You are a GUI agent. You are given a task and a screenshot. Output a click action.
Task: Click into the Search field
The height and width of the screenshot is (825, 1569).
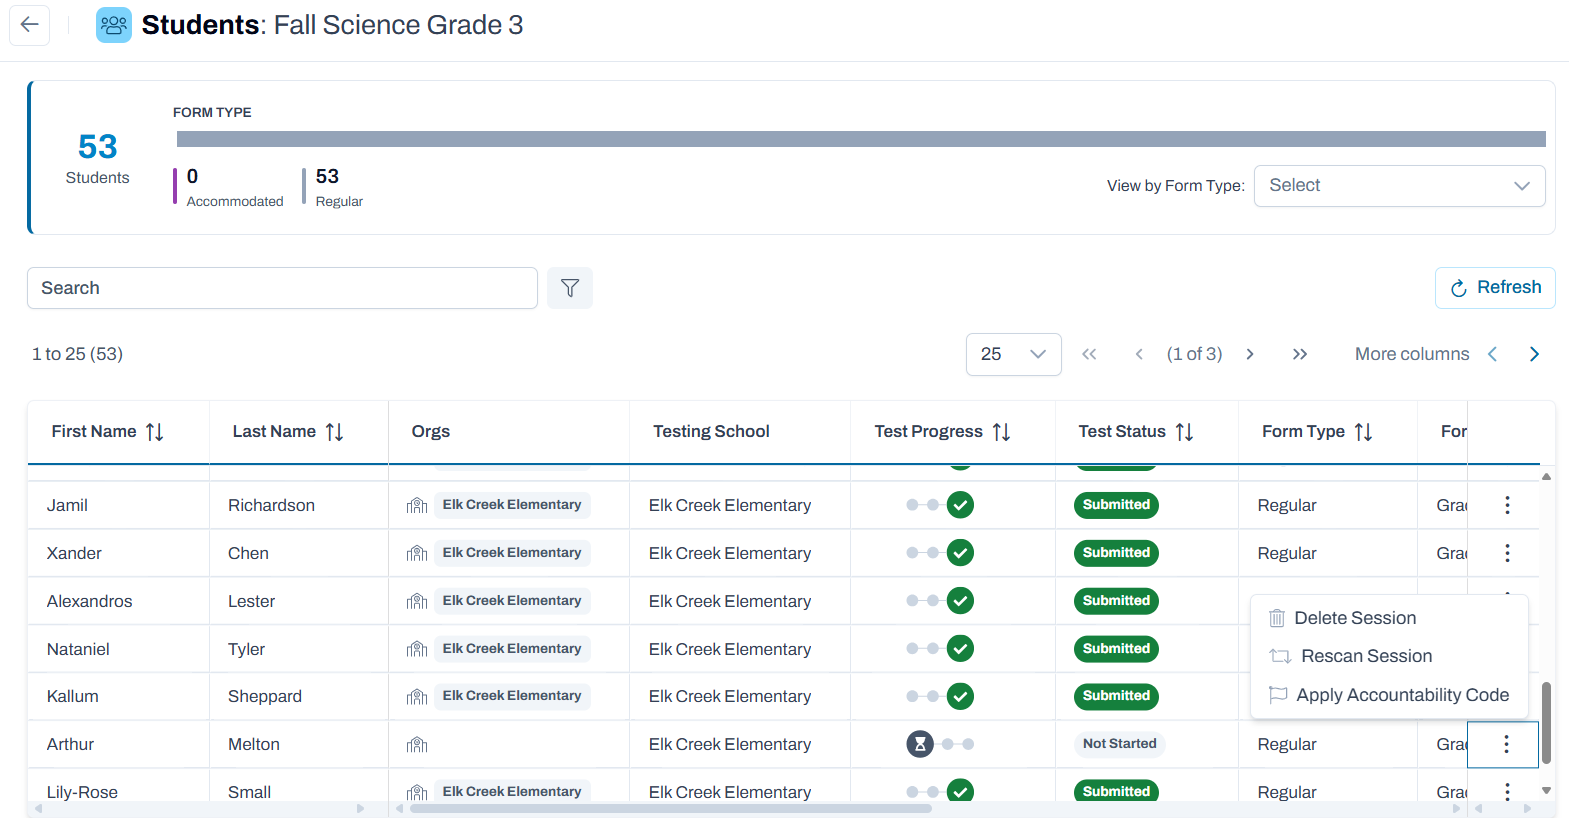[x=282, y=288]
